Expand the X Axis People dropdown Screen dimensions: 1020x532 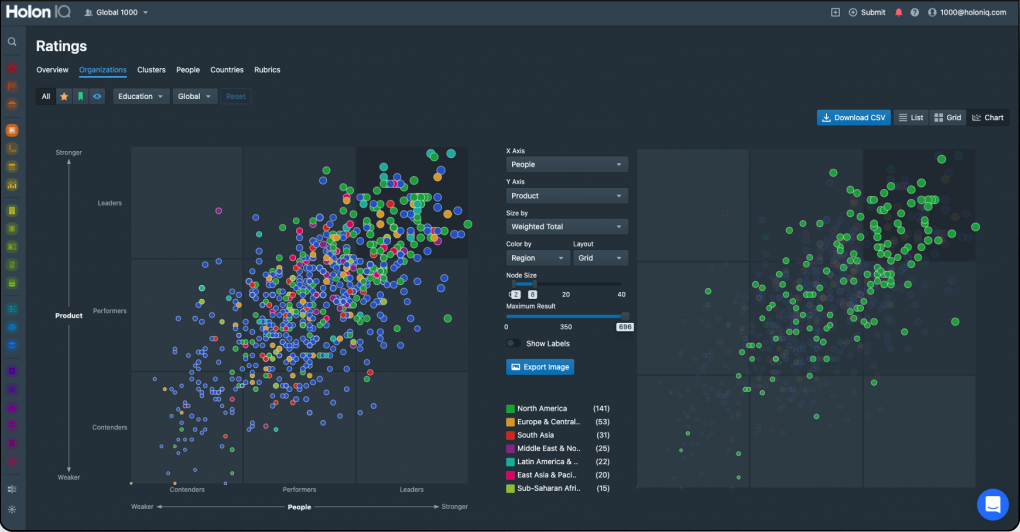tap(567, 164)
